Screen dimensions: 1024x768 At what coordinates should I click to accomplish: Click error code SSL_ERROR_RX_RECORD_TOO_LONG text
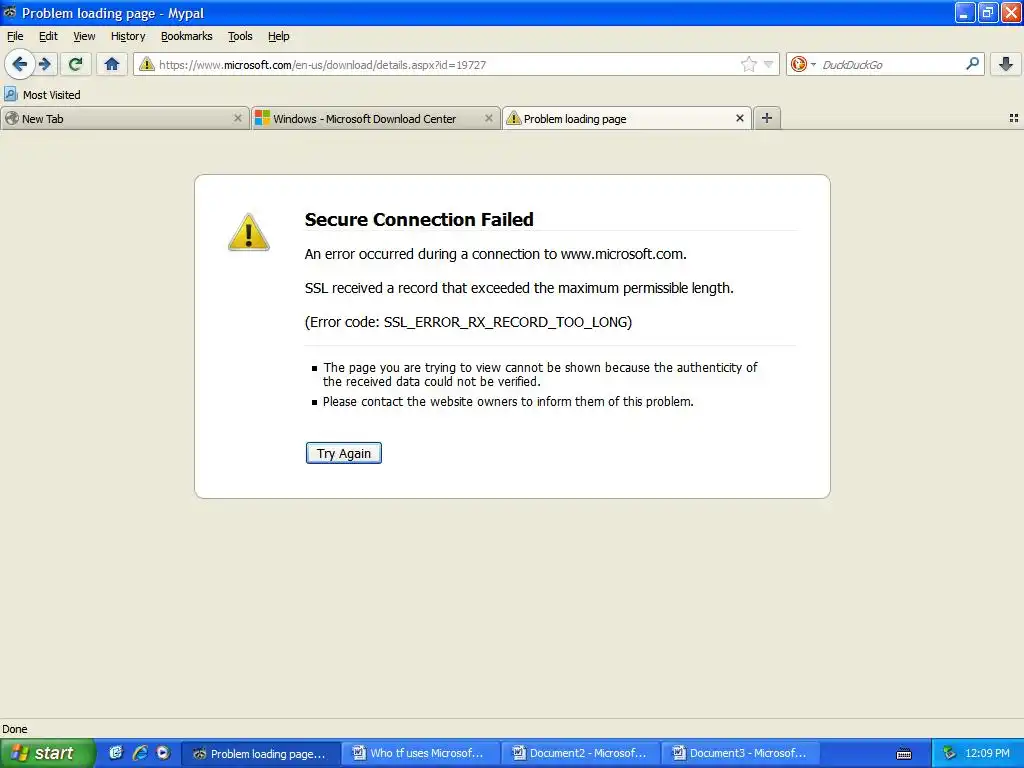pyautogui.click(x=507, y=322)
